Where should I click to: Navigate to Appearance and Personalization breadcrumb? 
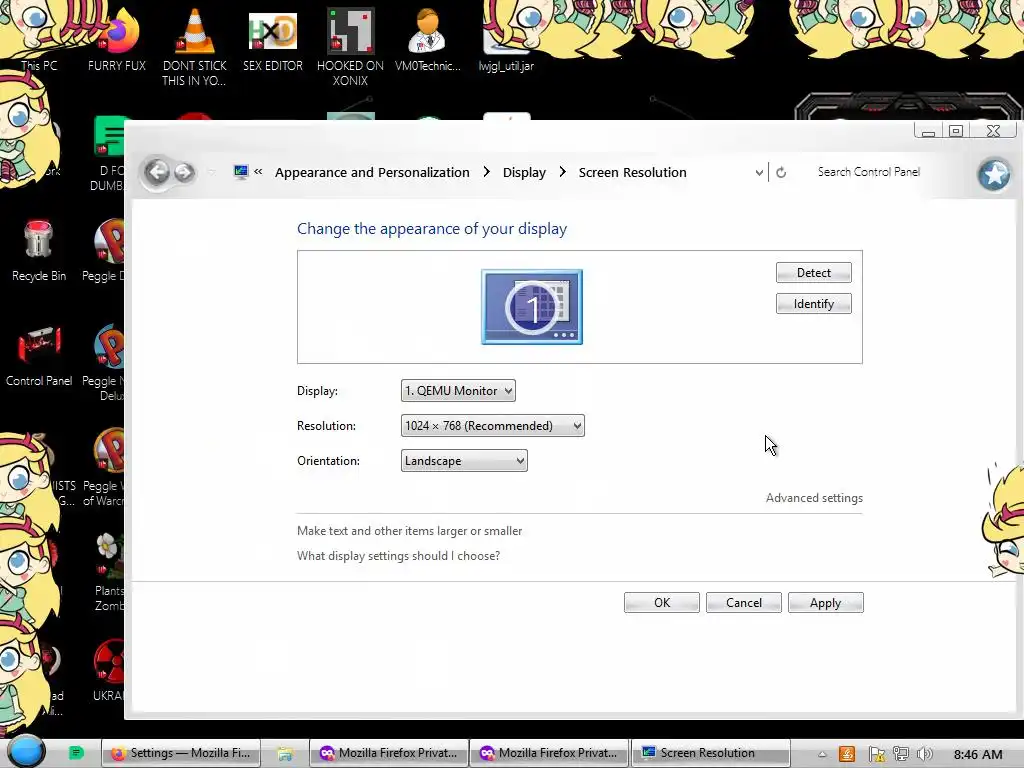pyautogui.click(x=372, y=172)
